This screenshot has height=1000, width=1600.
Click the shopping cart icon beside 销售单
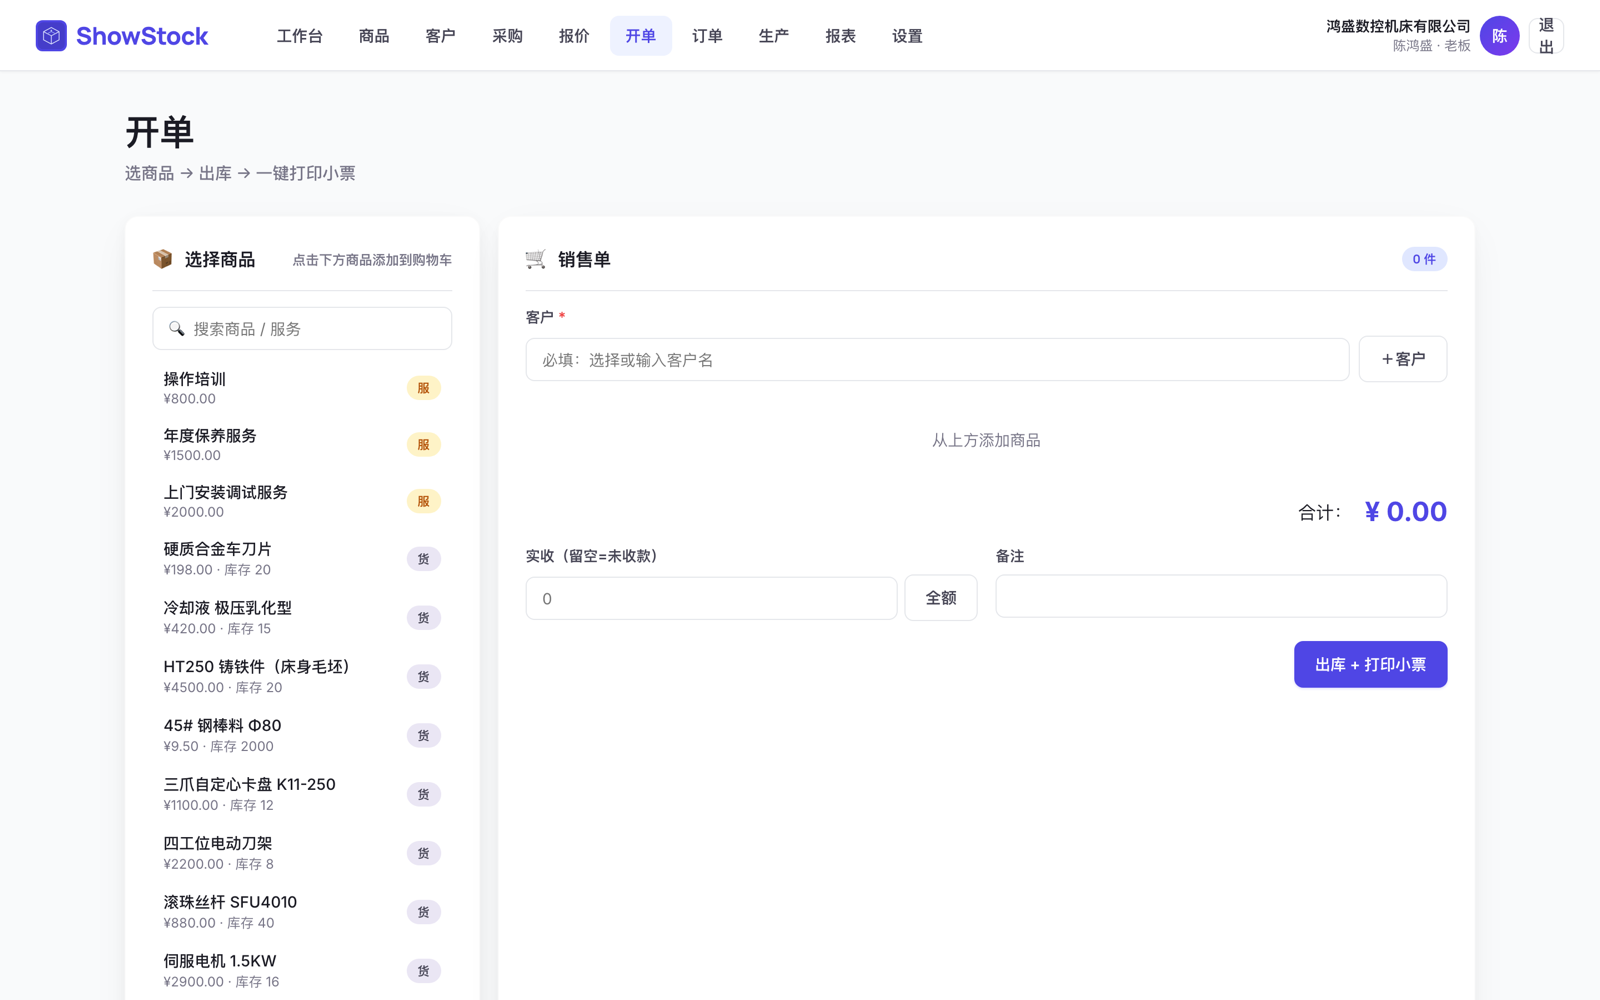coord(536,259)
